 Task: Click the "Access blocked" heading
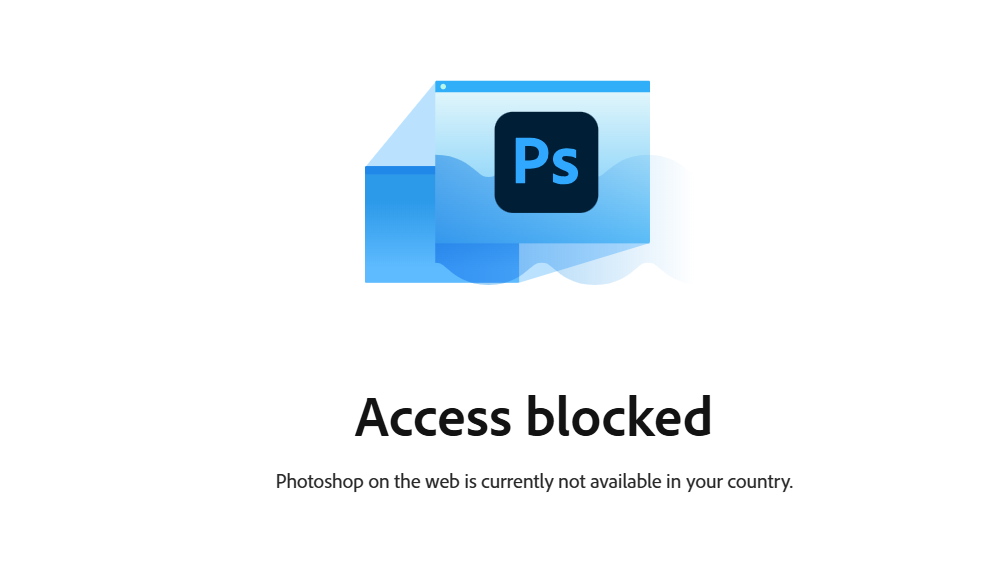[533, 417]
